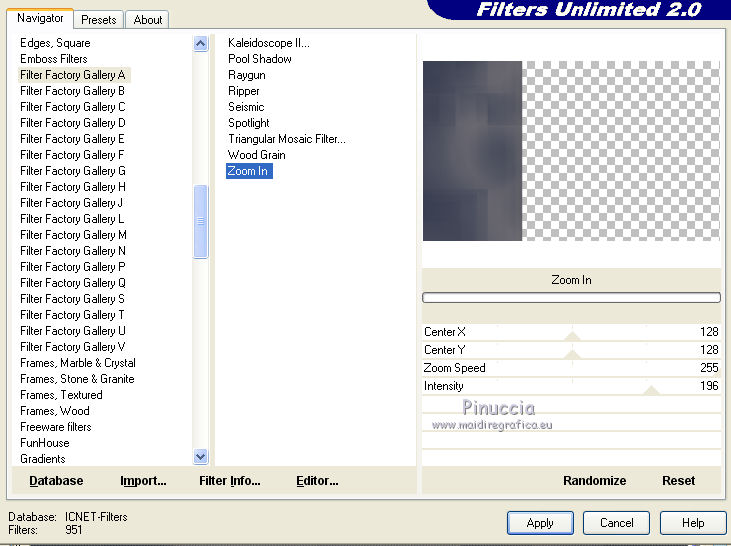Adjust the Intensity slider handle
Image resolution: width=731 pixels, height=546 pixels.
[x=651, y=389]
